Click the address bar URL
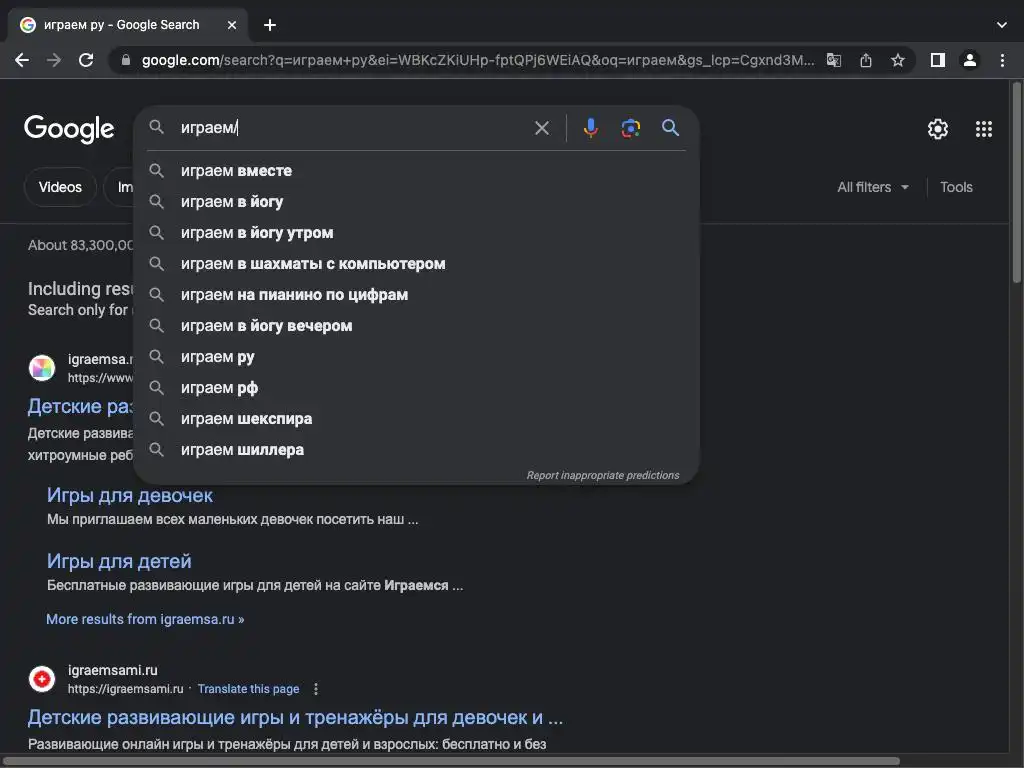The width and height of the screenshot is (1024, 768). pos(478,60)
